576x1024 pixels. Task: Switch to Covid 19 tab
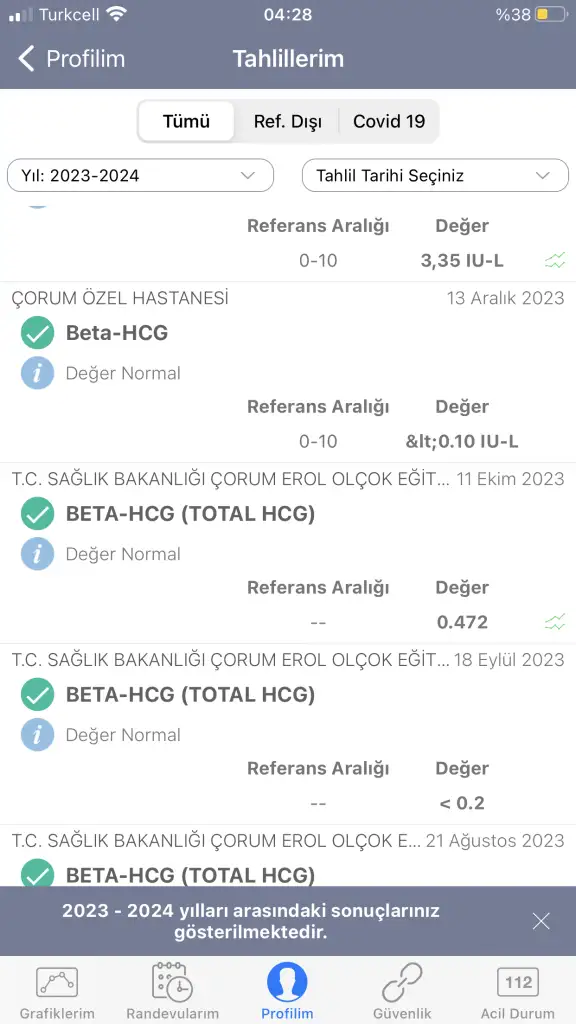click(389, 121)
